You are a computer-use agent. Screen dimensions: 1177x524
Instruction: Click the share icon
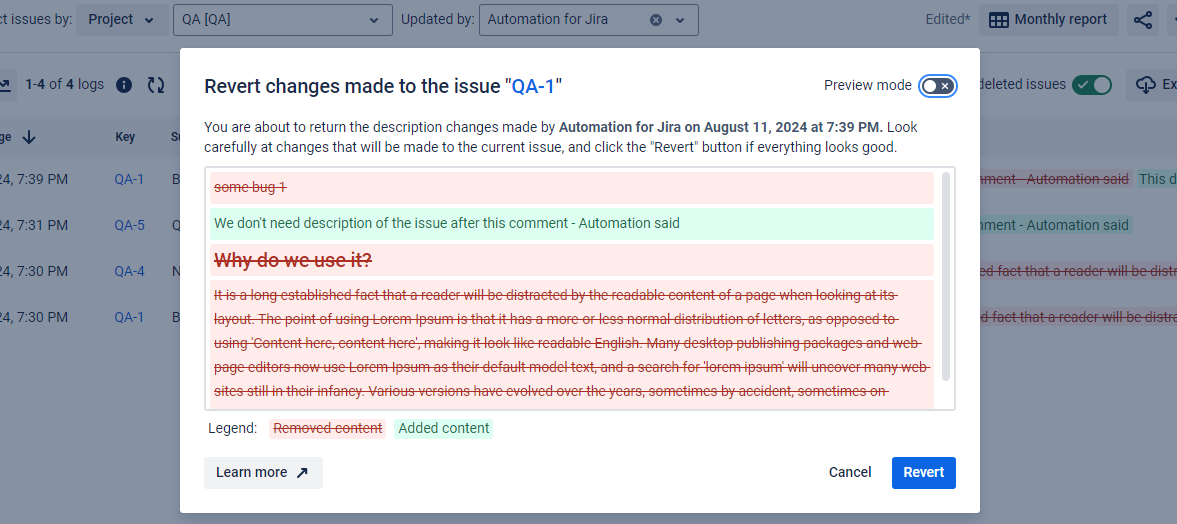click(1143, 20)
